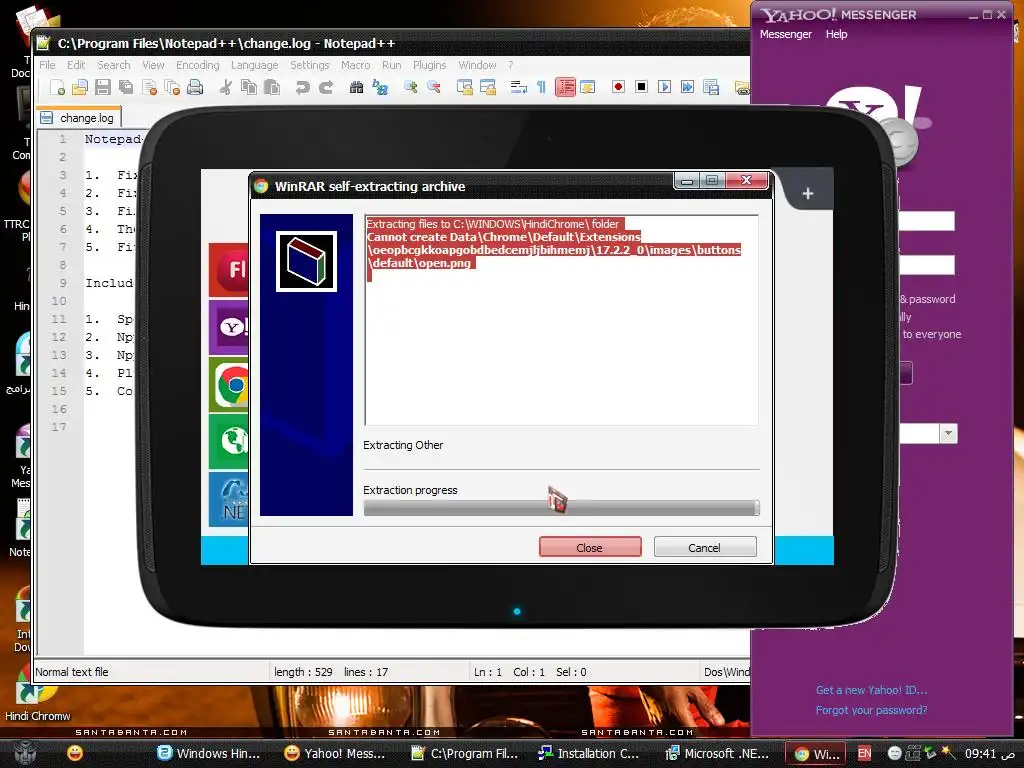
Task: Click Undo arrow in Notepad++ toolbar
Action: pyautogui.click(x=302, y=87)
